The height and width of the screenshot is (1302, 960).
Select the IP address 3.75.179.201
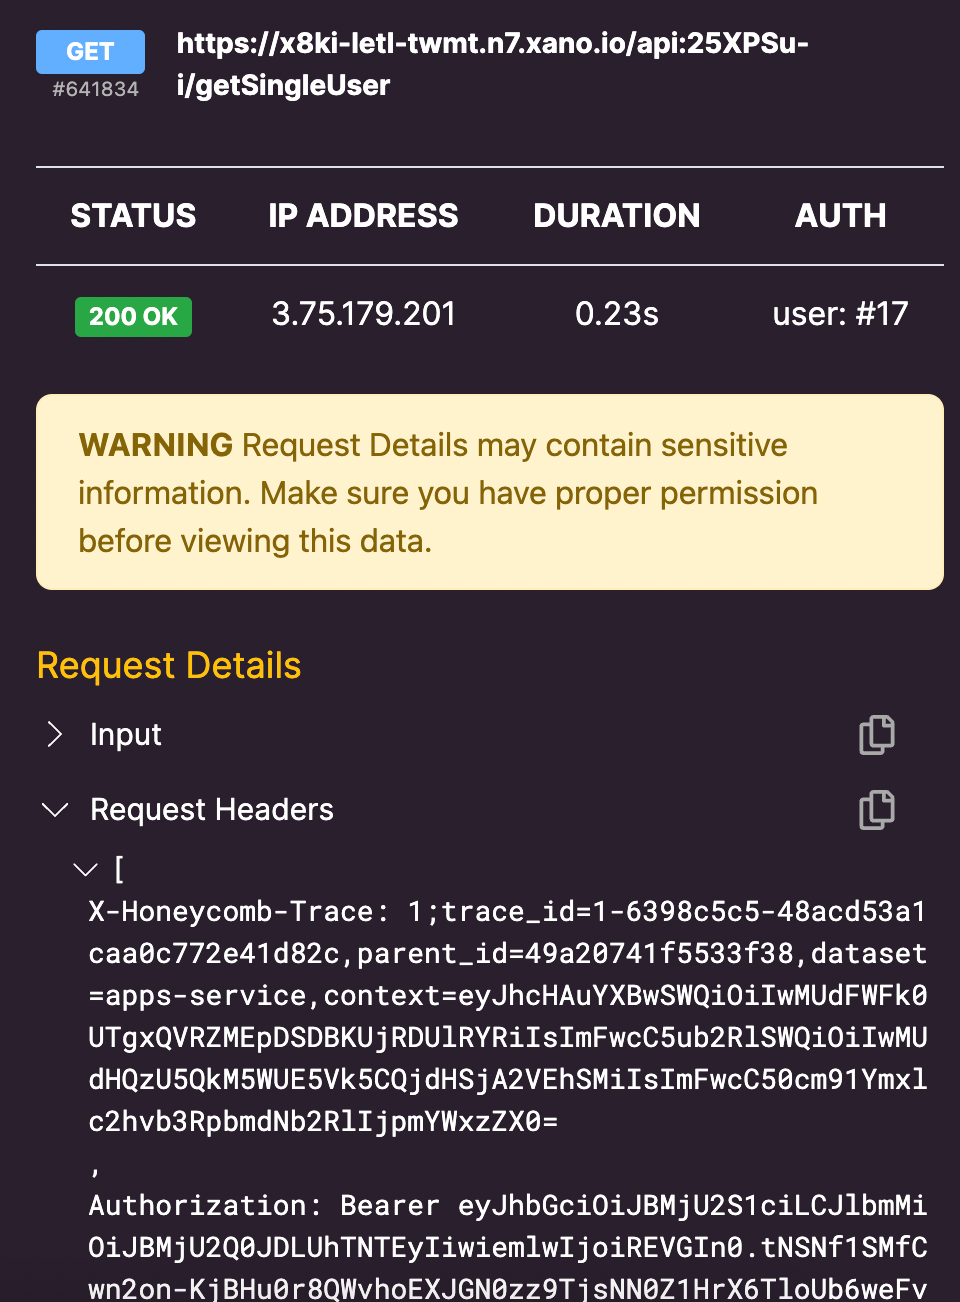pos(364,314)
